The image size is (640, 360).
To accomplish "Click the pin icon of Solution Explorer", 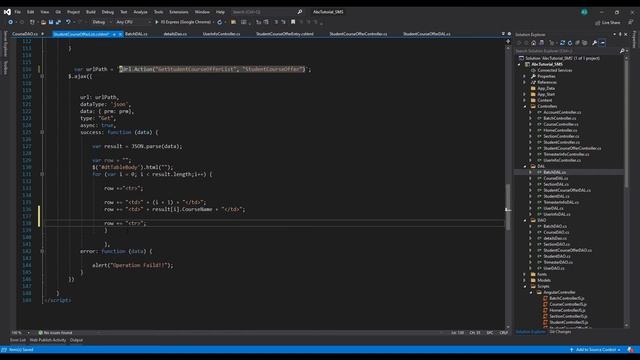I will coord(620,34).
